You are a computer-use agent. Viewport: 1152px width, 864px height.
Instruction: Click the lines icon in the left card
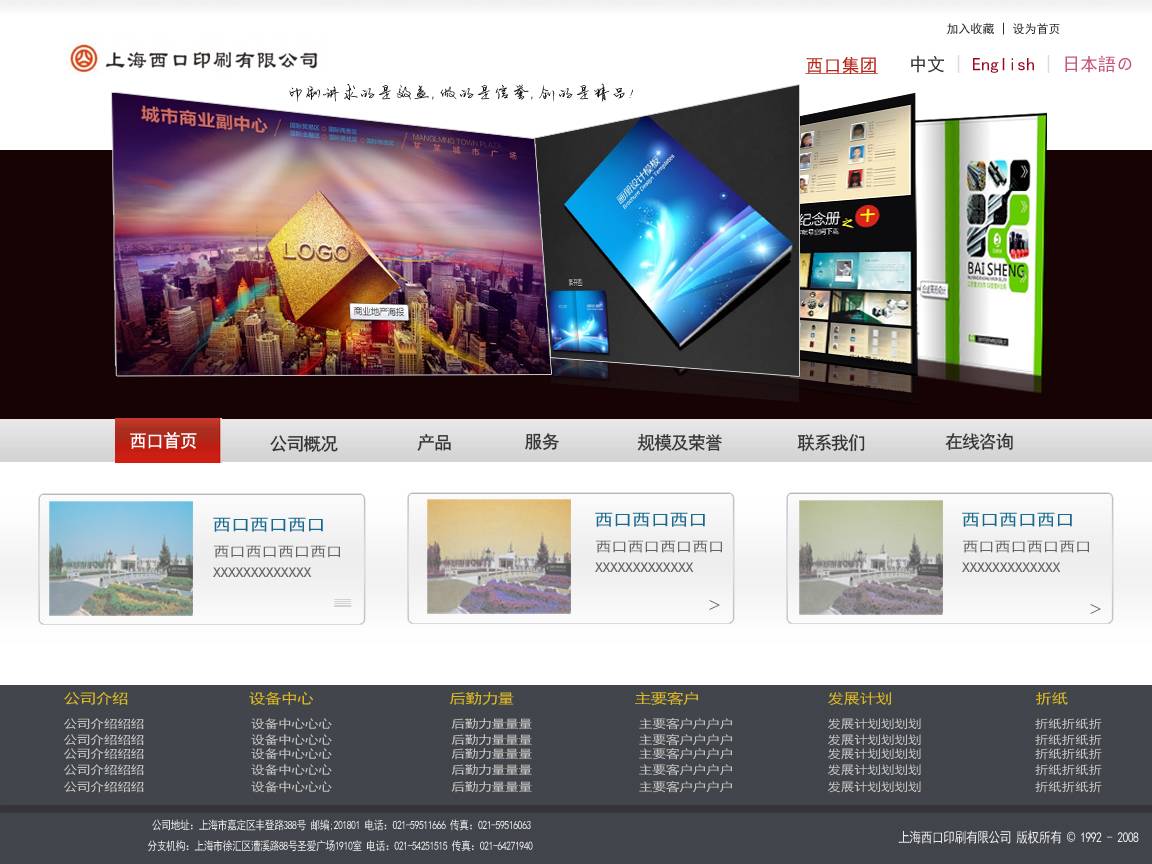point(342,603)
